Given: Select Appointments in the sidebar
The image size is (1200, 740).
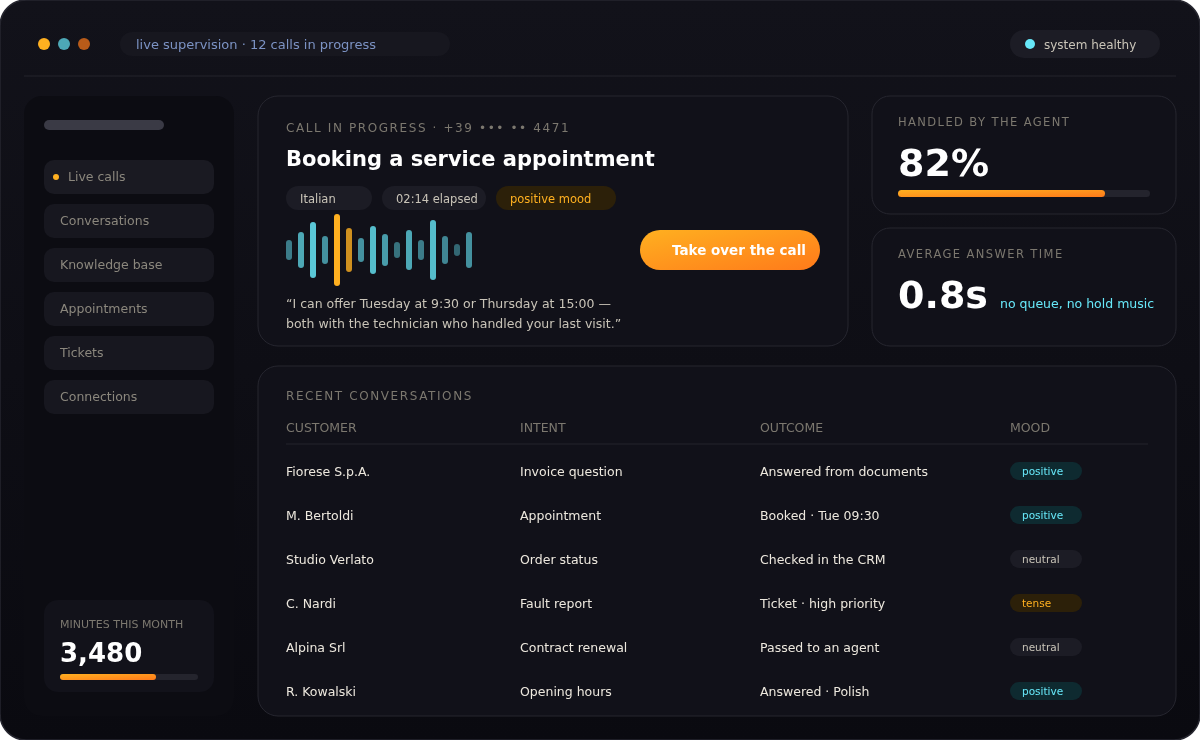Looking at the screenshot, I should point(129,309).
